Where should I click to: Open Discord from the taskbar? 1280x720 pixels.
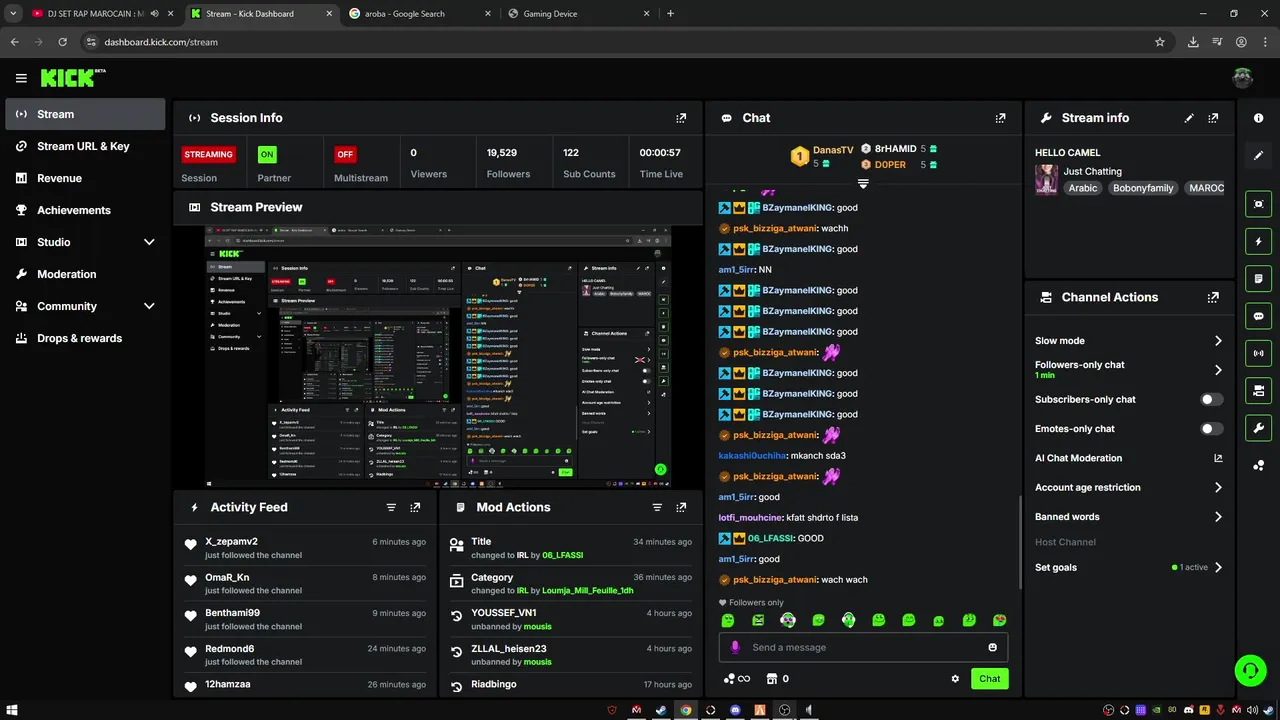735,710
